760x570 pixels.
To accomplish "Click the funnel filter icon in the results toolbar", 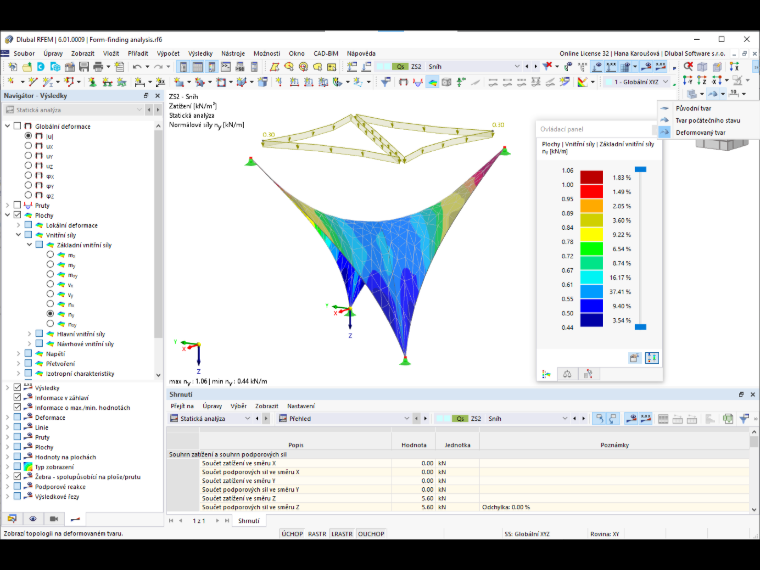I will point(386,82).
